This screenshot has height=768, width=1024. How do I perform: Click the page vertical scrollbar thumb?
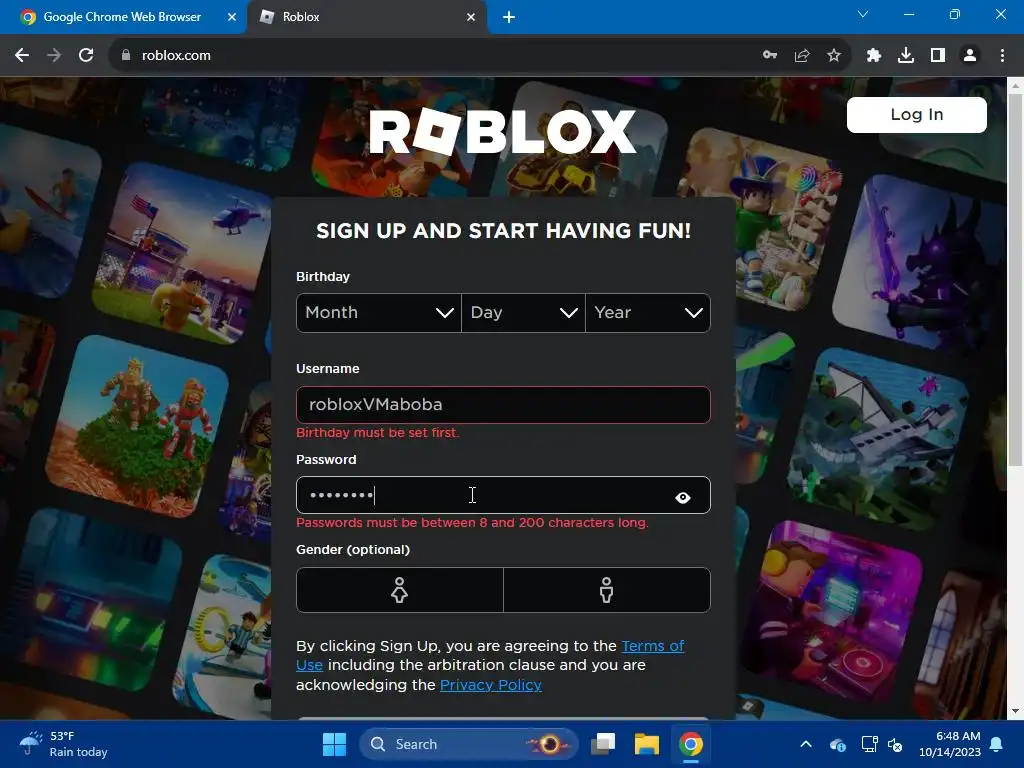point(1015,280)
